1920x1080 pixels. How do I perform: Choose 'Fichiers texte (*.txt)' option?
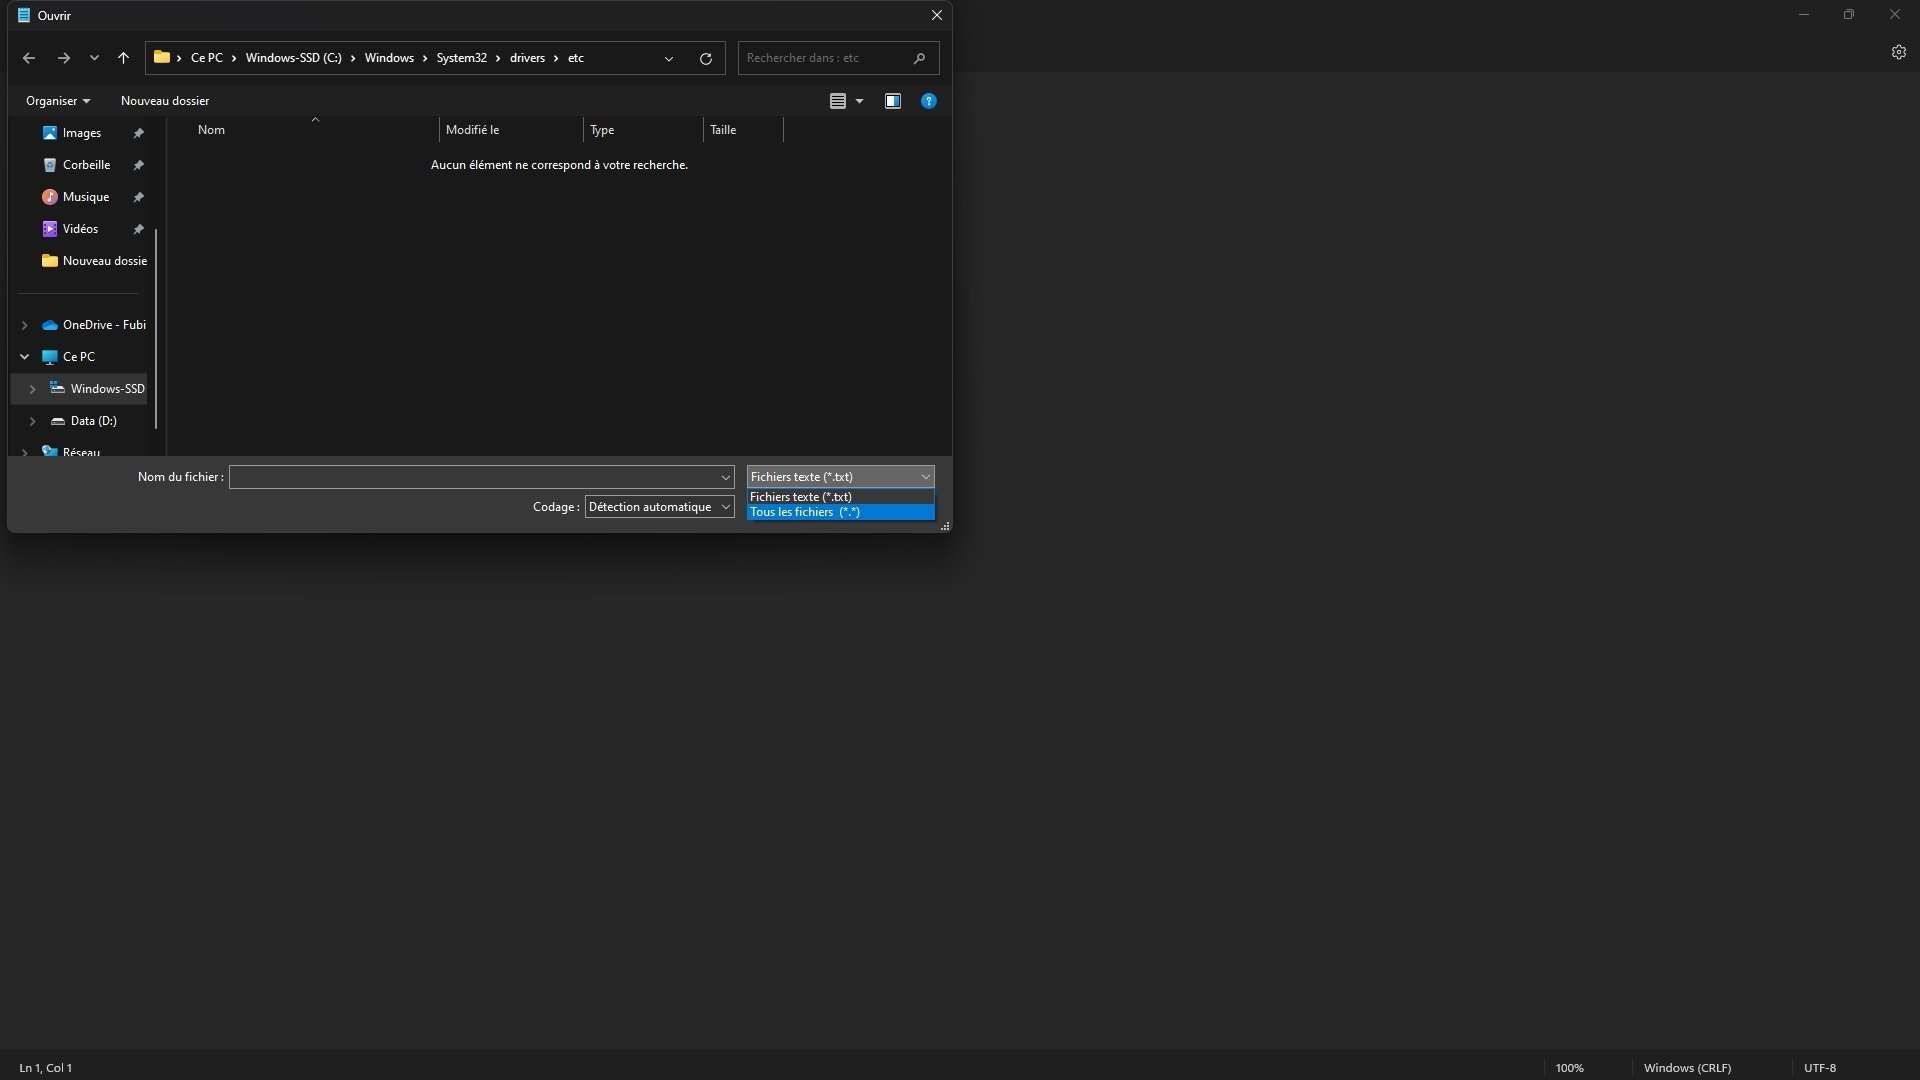coord(841,497)
